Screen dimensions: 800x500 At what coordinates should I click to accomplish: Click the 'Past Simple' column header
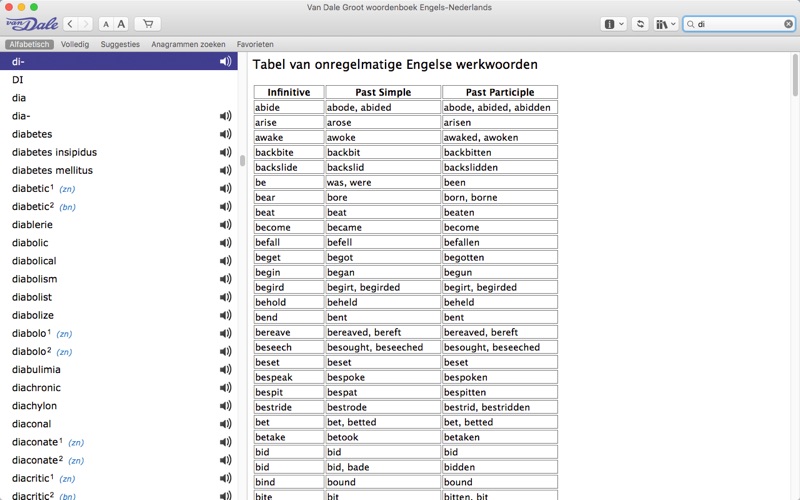(383, 92)
